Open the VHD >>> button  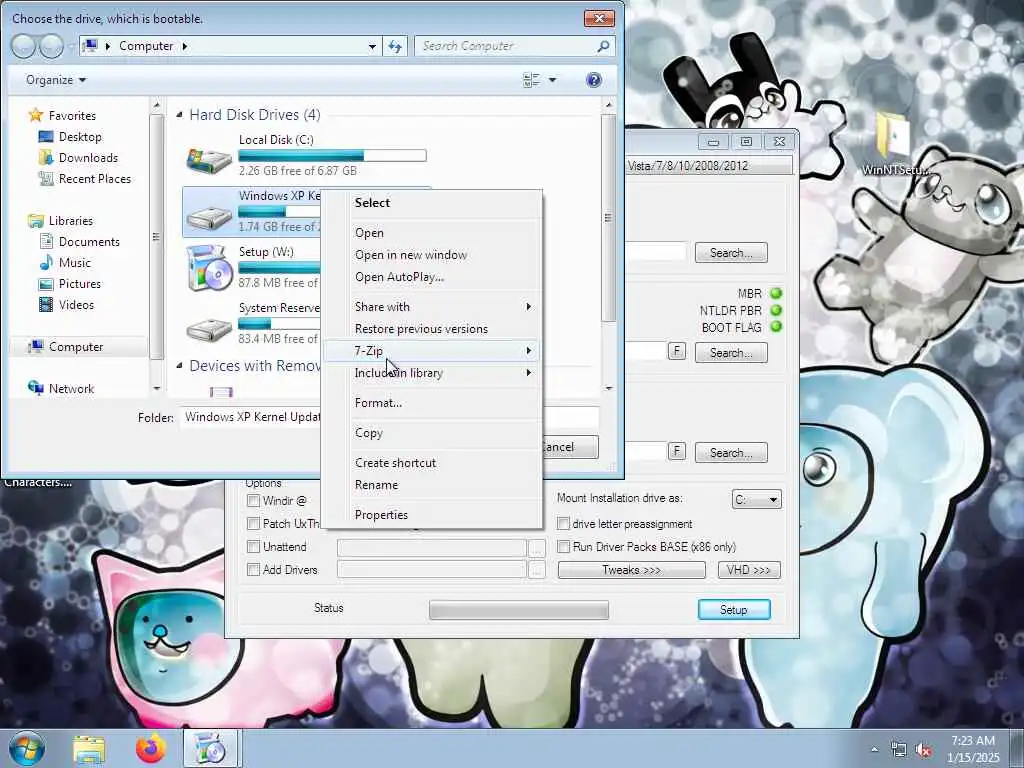point(749,570)
